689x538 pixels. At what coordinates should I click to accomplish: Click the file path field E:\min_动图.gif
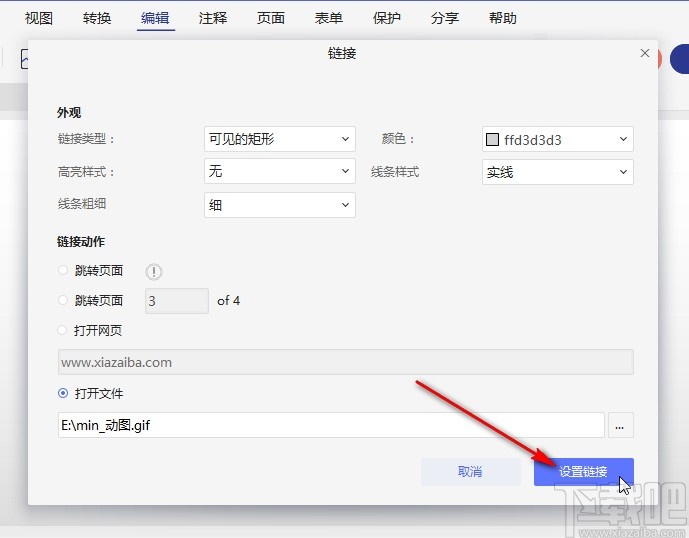(x=331, y=425)
